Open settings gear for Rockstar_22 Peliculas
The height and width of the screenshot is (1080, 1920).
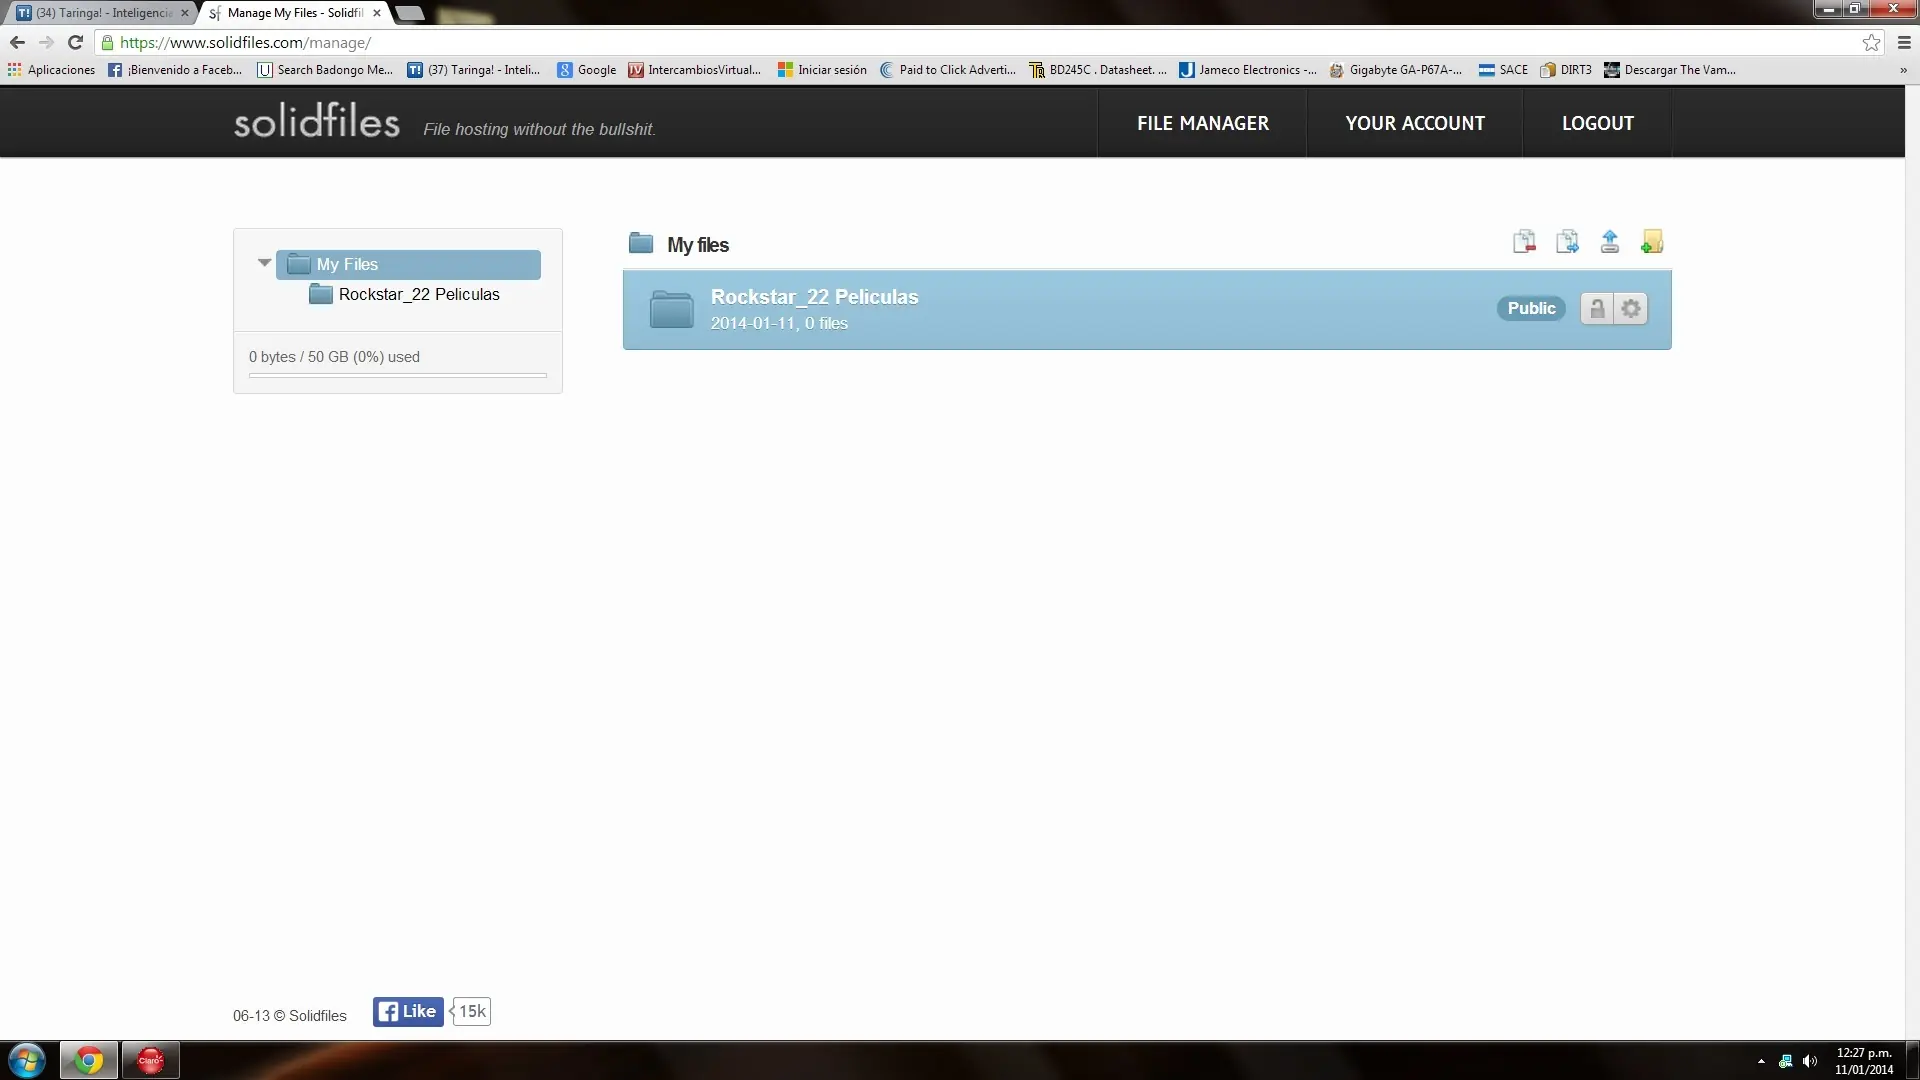pyautogui.click(x=1631, y=308)
